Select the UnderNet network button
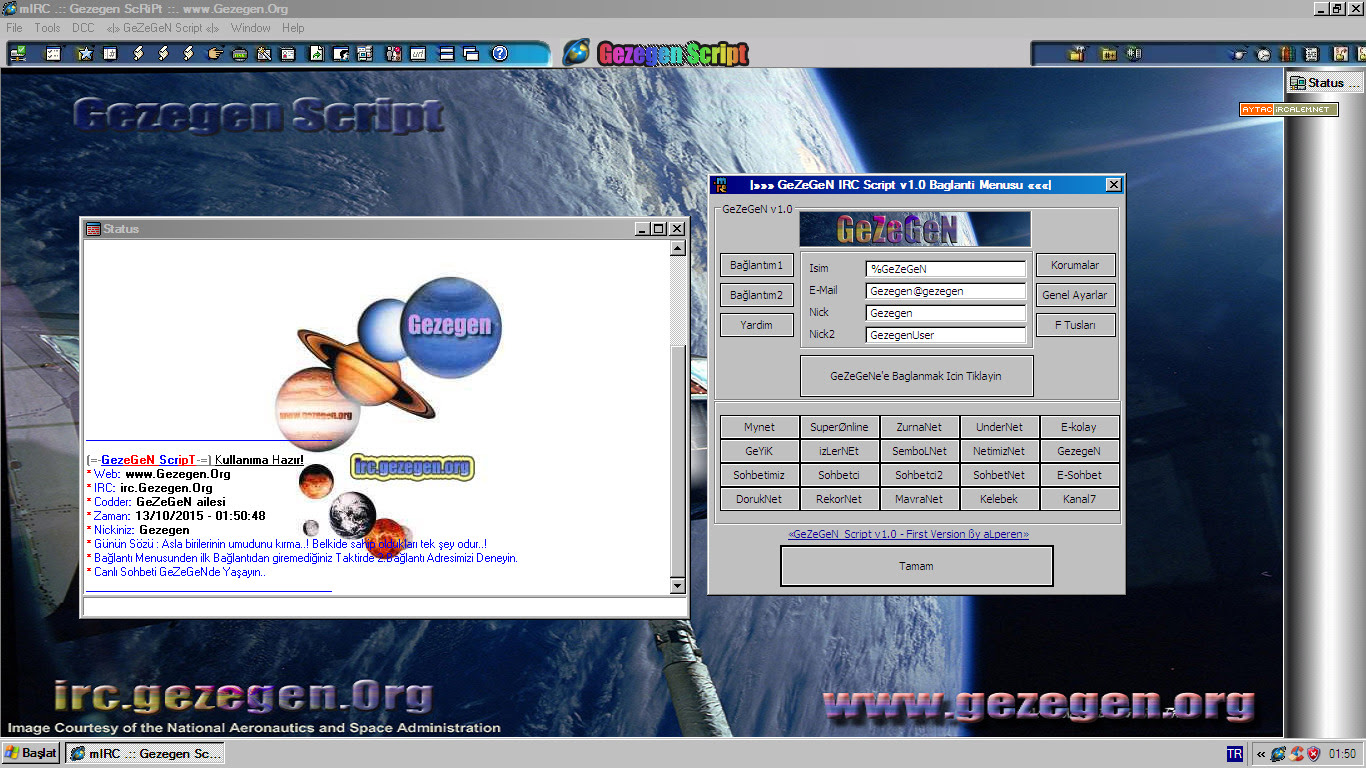1366x768 pixels. [1000, 427]
